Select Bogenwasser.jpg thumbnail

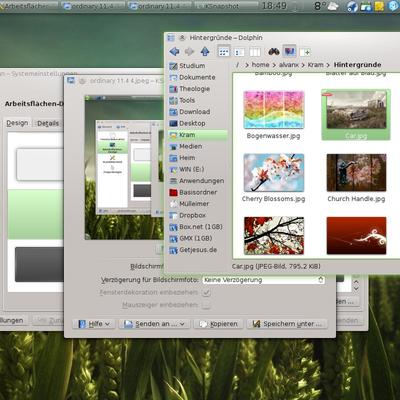click(274, 110)
